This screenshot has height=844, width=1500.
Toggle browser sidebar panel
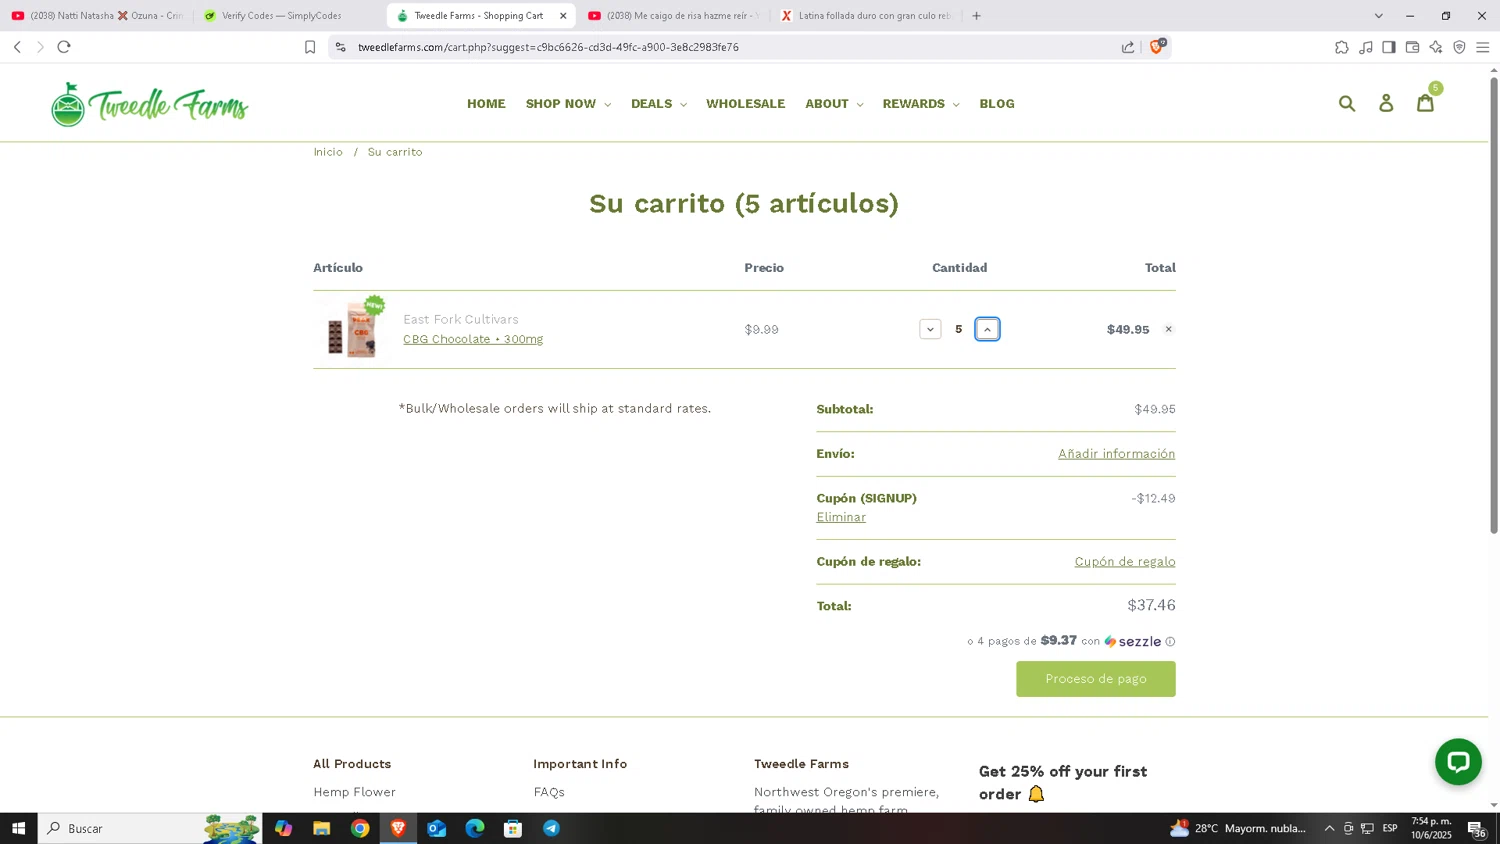(x=1389, y=47)
